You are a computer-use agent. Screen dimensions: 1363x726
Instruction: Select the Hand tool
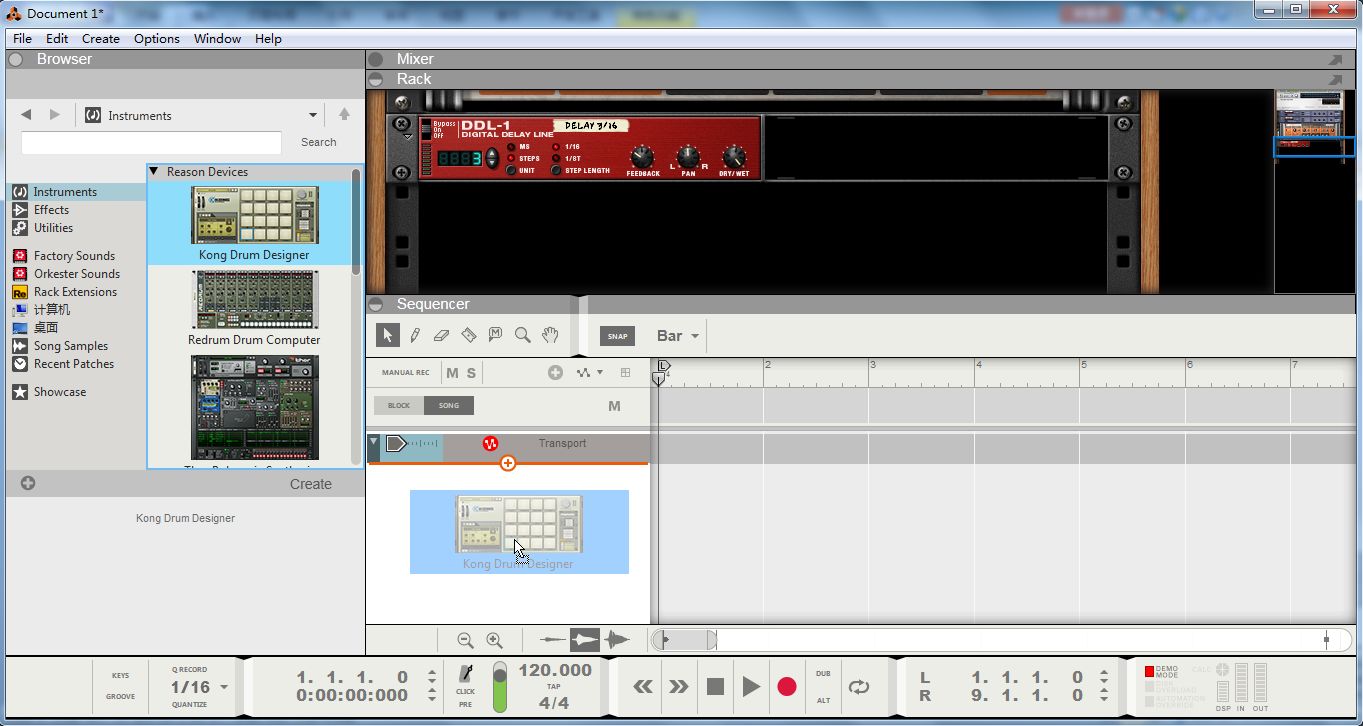549,335
